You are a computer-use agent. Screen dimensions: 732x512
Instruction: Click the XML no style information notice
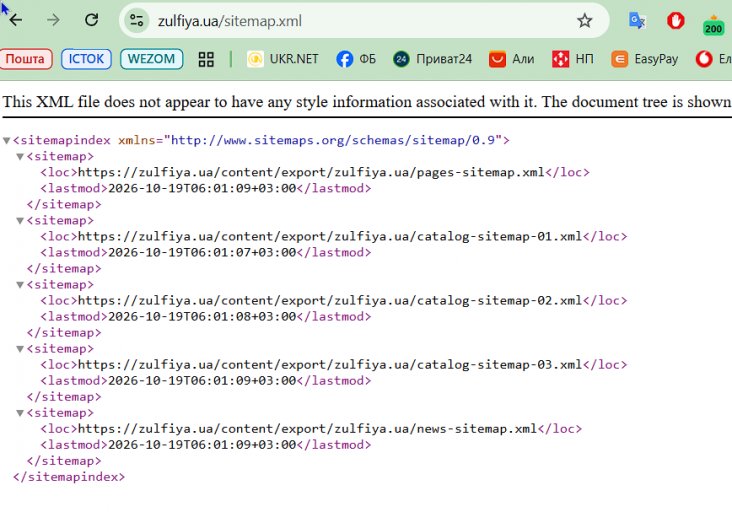coord(367,102)
